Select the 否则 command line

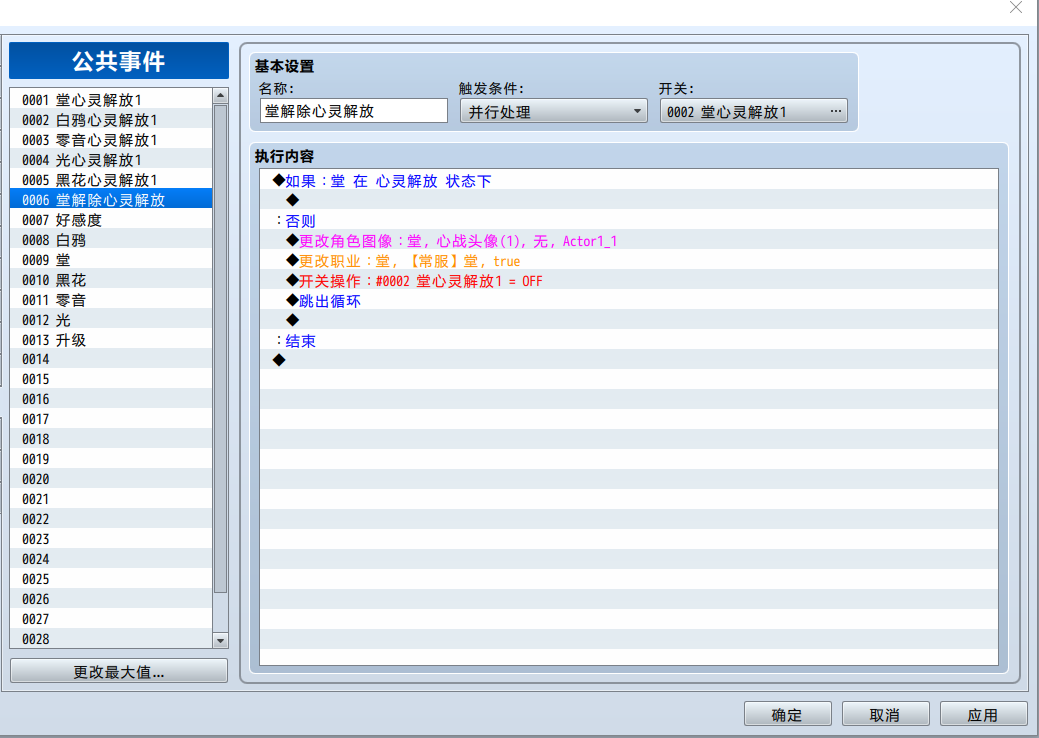629,221
